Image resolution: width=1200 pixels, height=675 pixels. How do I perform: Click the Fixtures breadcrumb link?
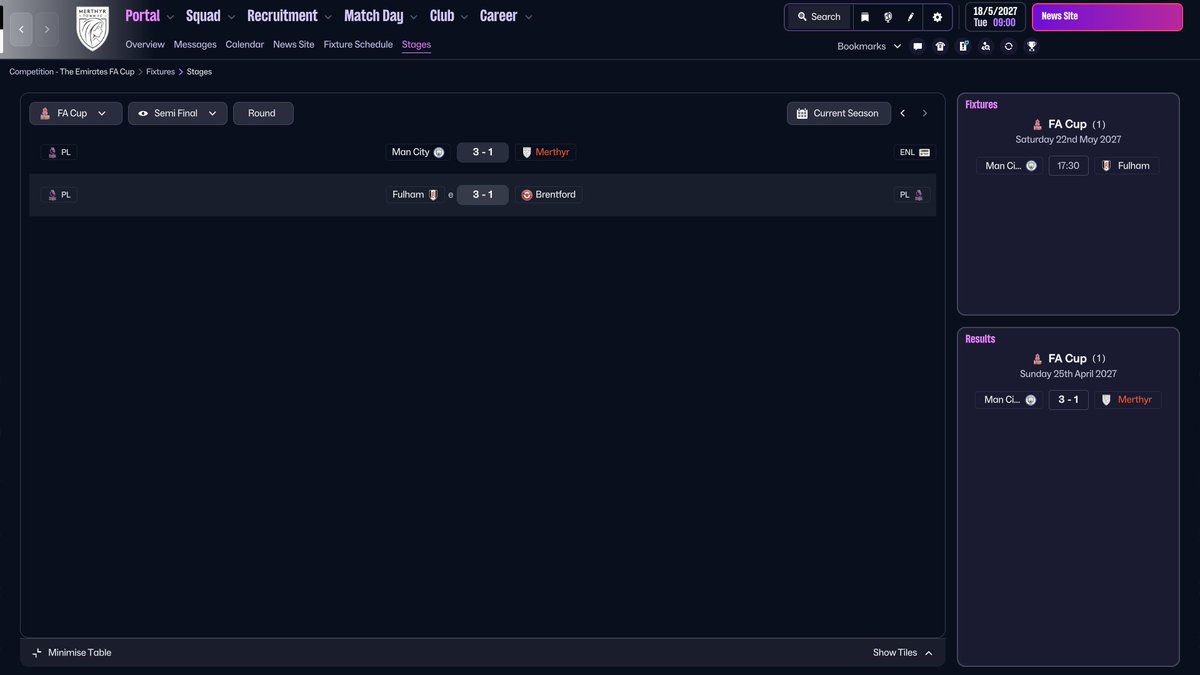pyautogui.click(x=160, y=72)
